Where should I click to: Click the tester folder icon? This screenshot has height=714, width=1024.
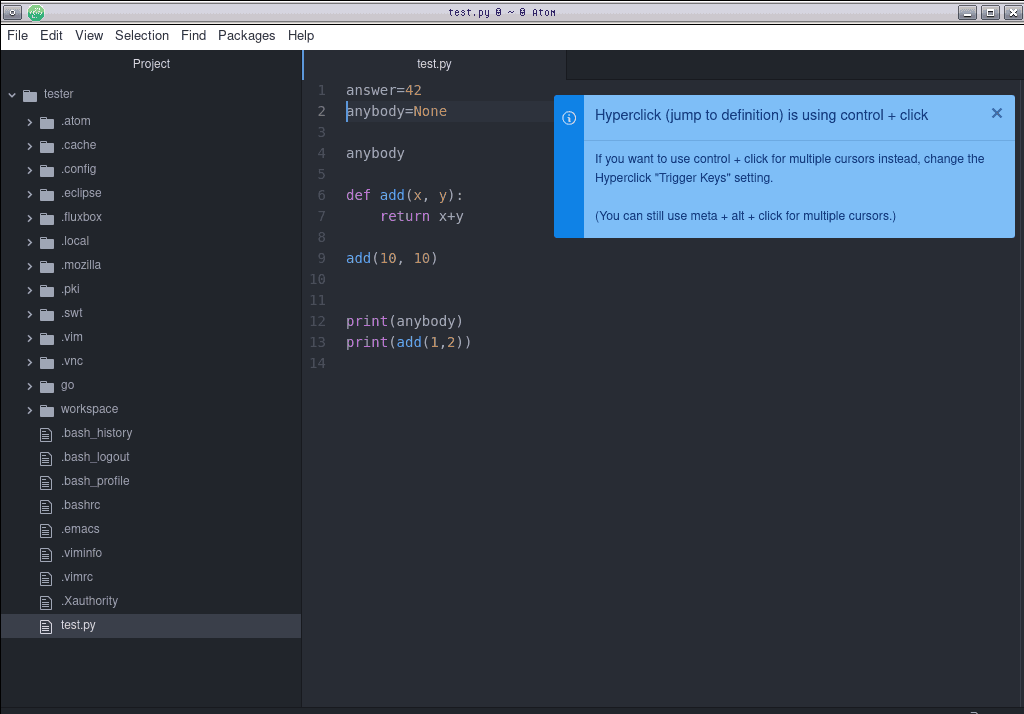point(30,95)
